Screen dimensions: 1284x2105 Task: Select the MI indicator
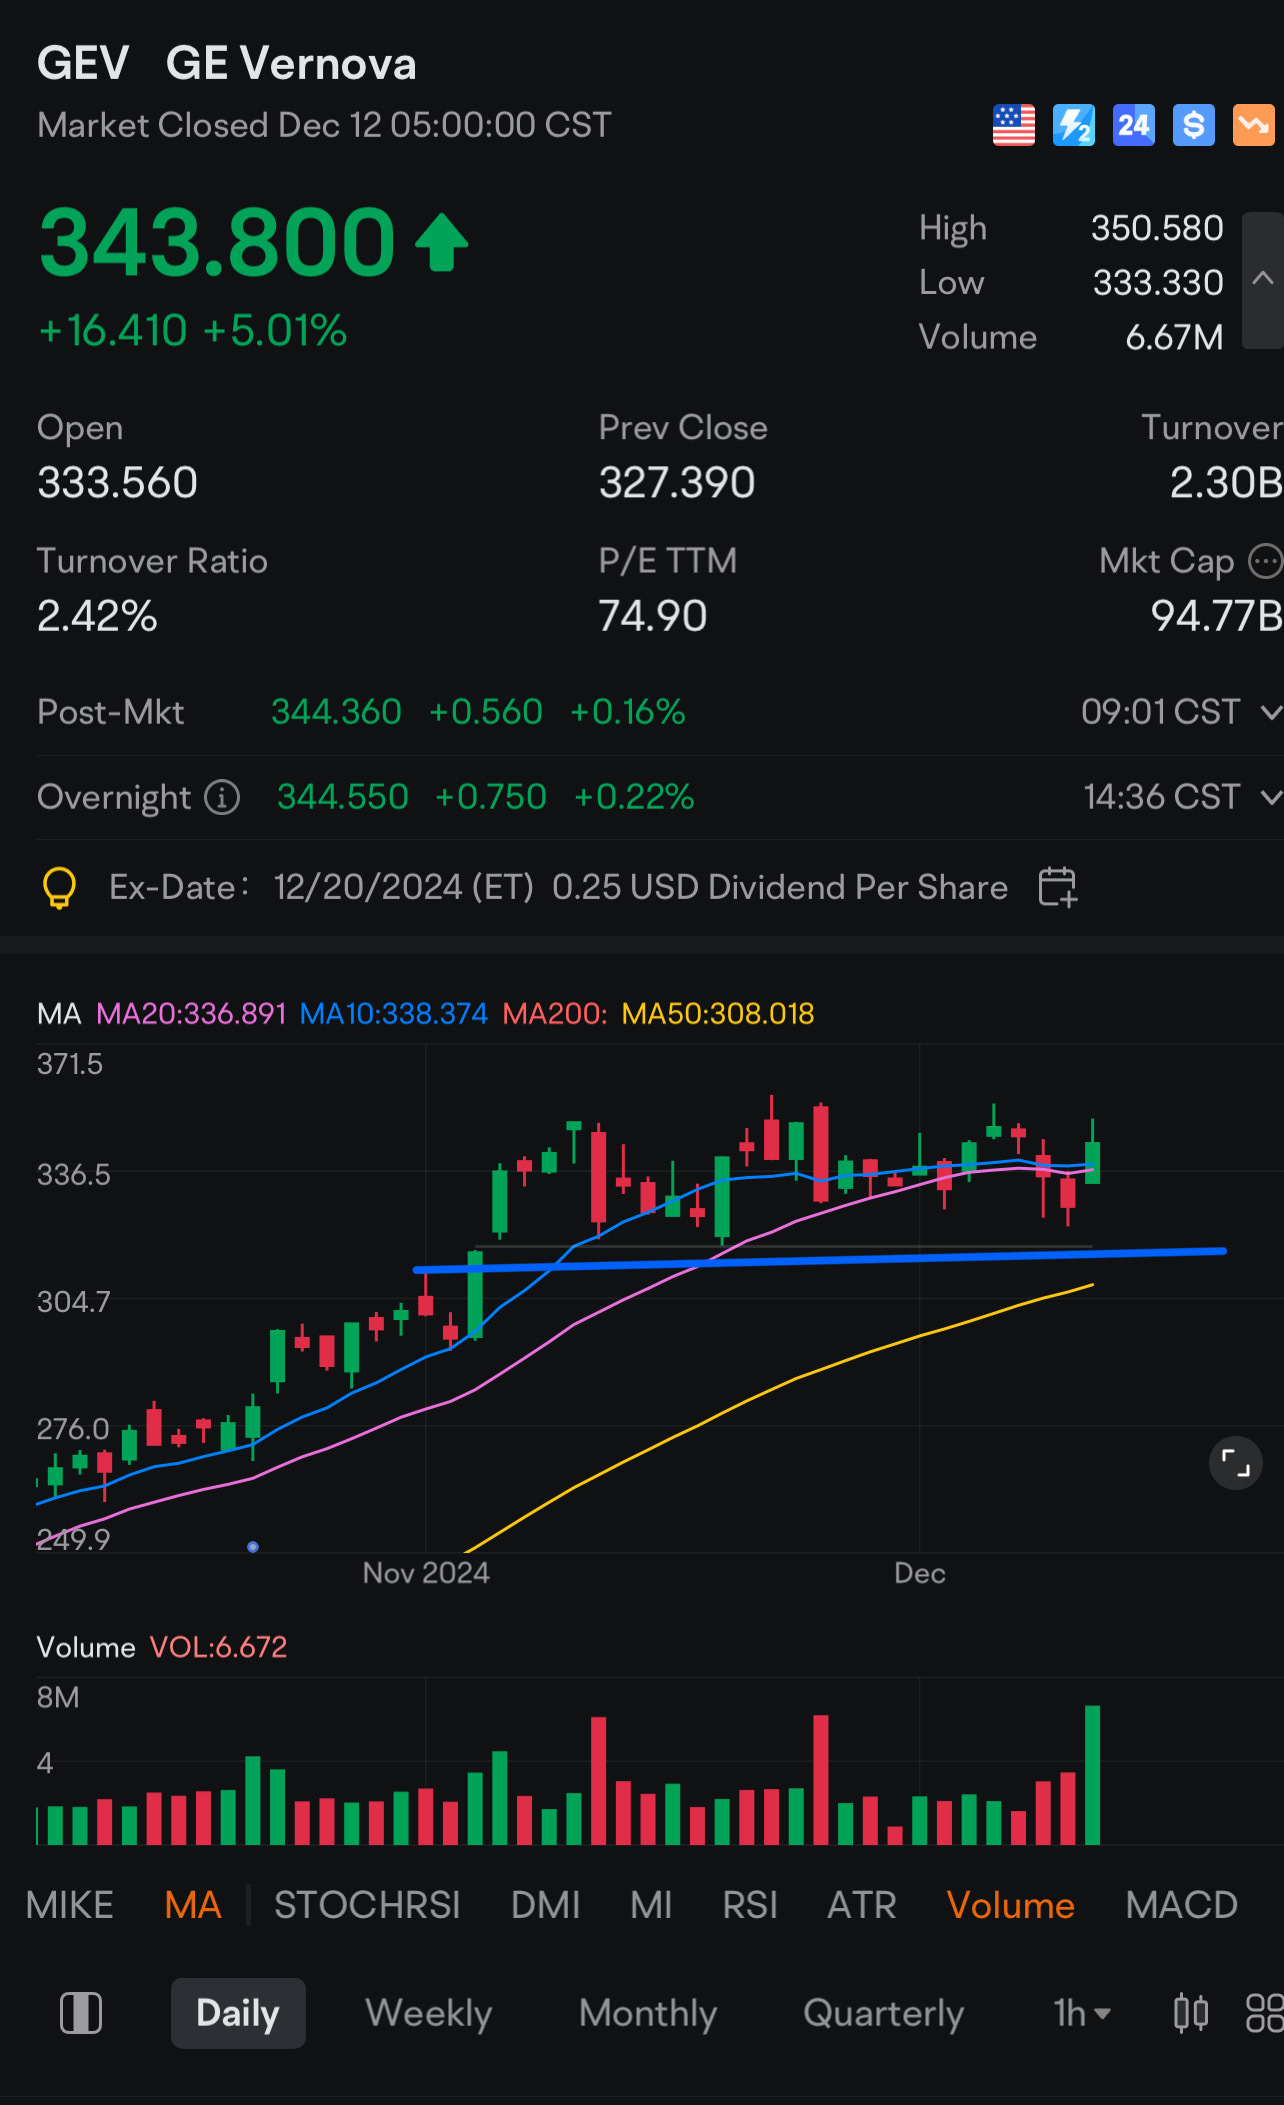coord(651,1905)
